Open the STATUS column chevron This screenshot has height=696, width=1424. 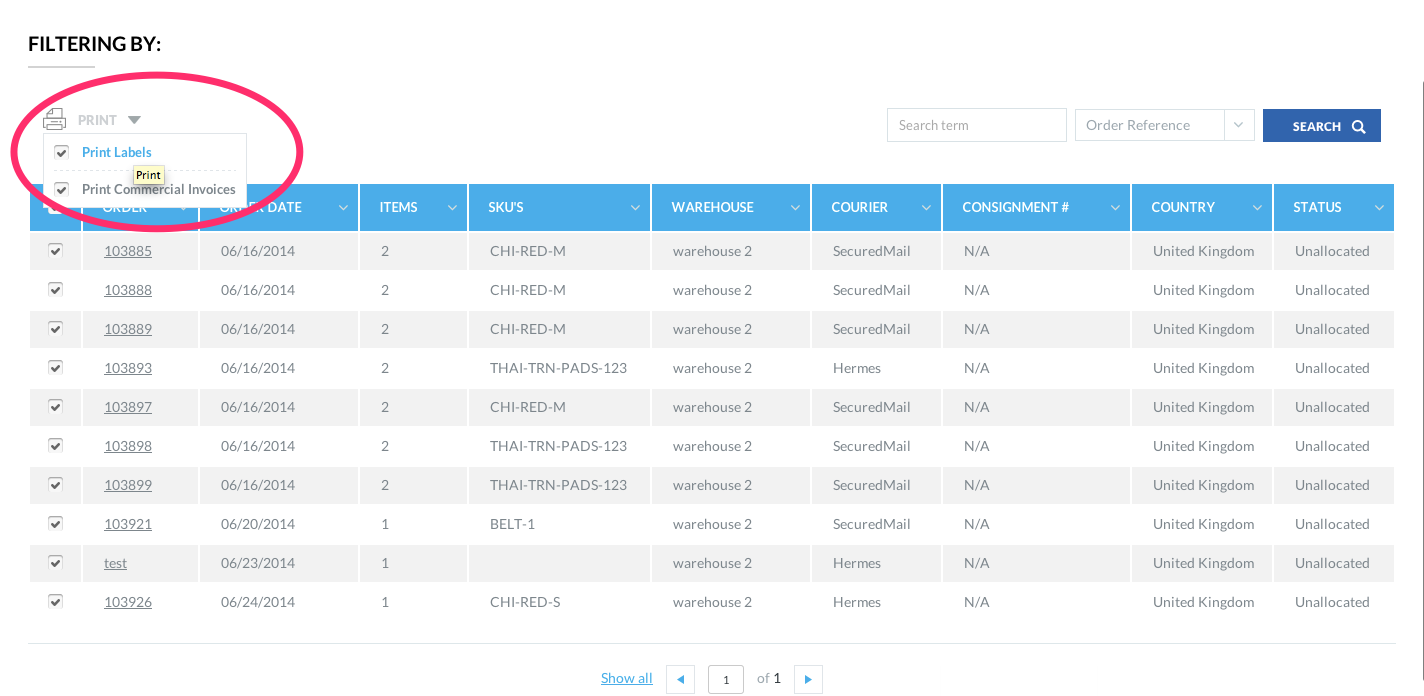tap(1380, 208)
